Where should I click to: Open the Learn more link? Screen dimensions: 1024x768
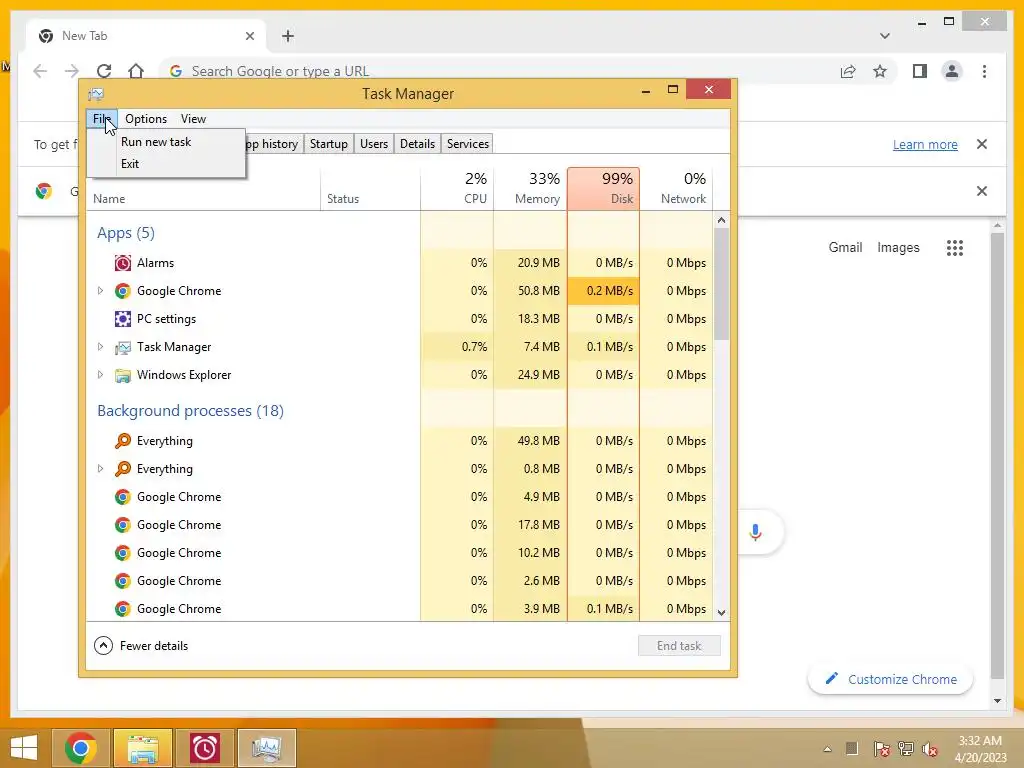click(x=925, y=144)
